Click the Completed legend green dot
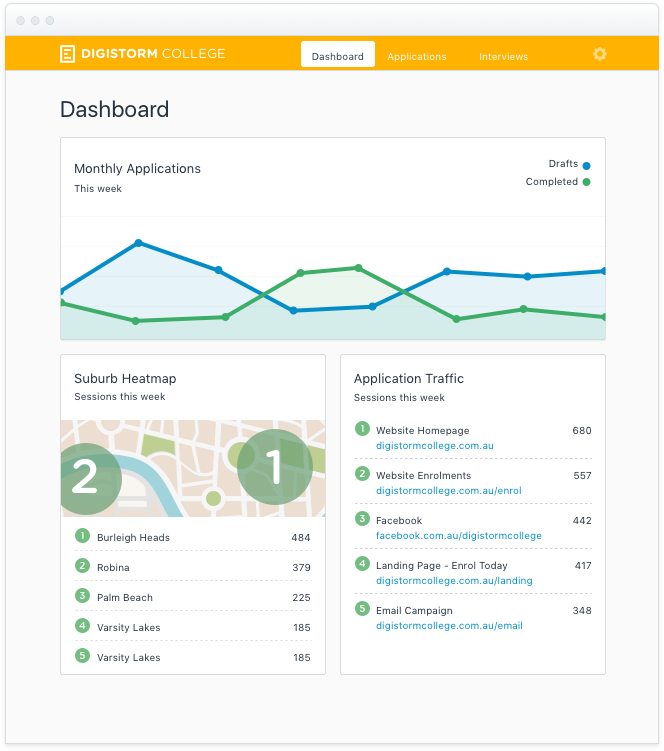The height and width of the screenshot is (751, 664). [586, 182]
